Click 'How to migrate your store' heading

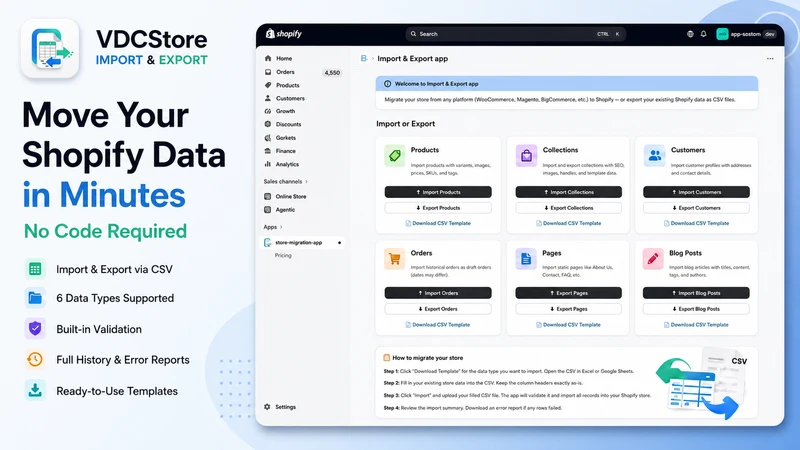[428, 358]
